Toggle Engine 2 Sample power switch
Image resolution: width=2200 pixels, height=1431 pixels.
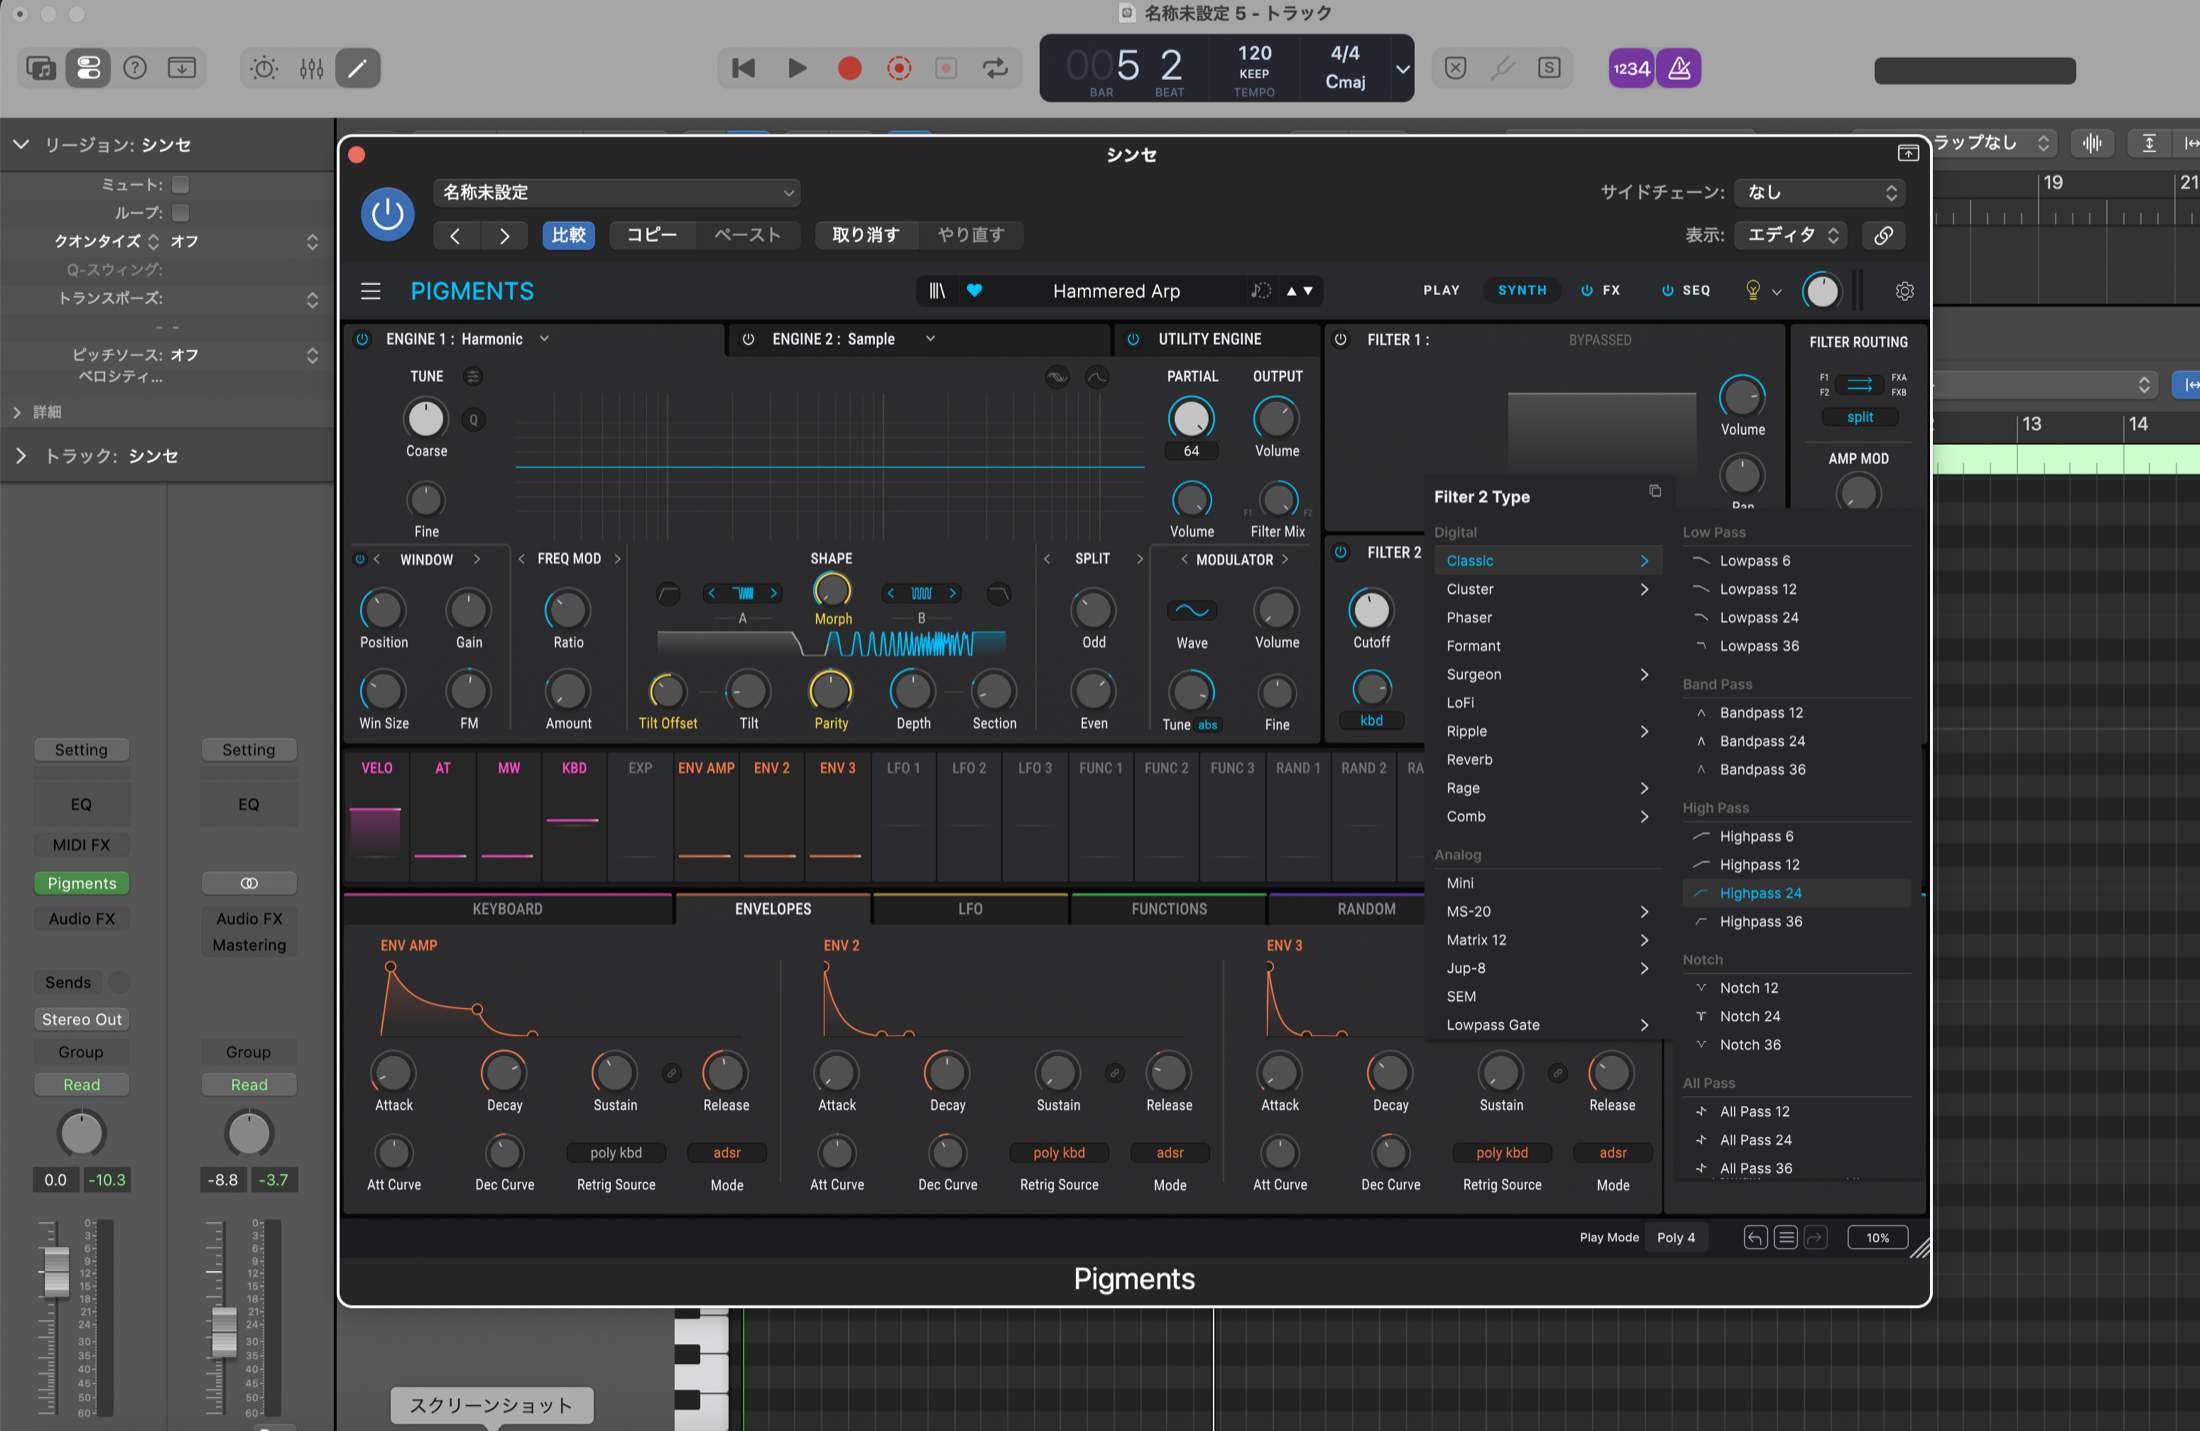click(748, 339)
